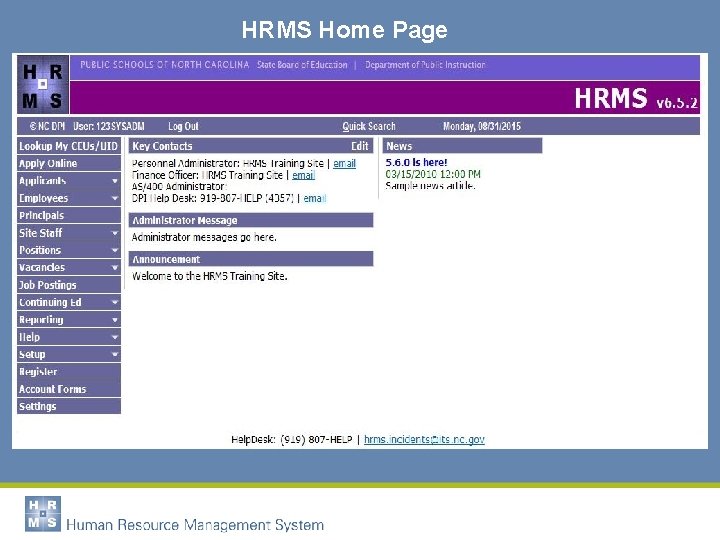The image size is (720, 540).
Task: Click Department of Public Instruction link
Action: click(425, 65)
